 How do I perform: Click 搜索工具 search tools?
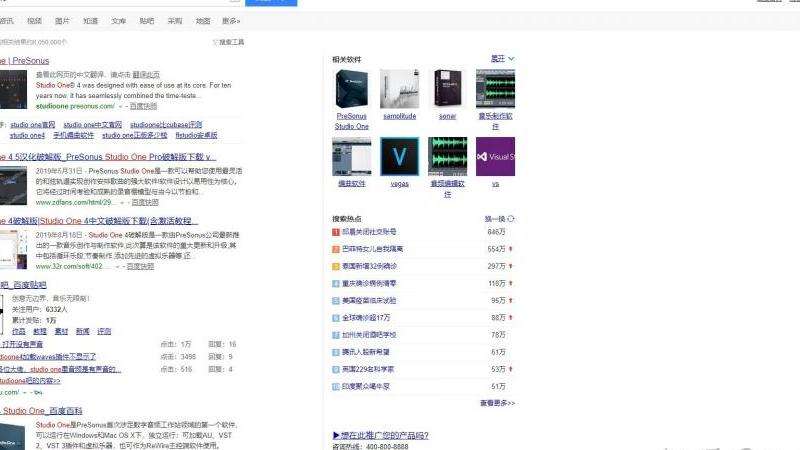(232, 42)
